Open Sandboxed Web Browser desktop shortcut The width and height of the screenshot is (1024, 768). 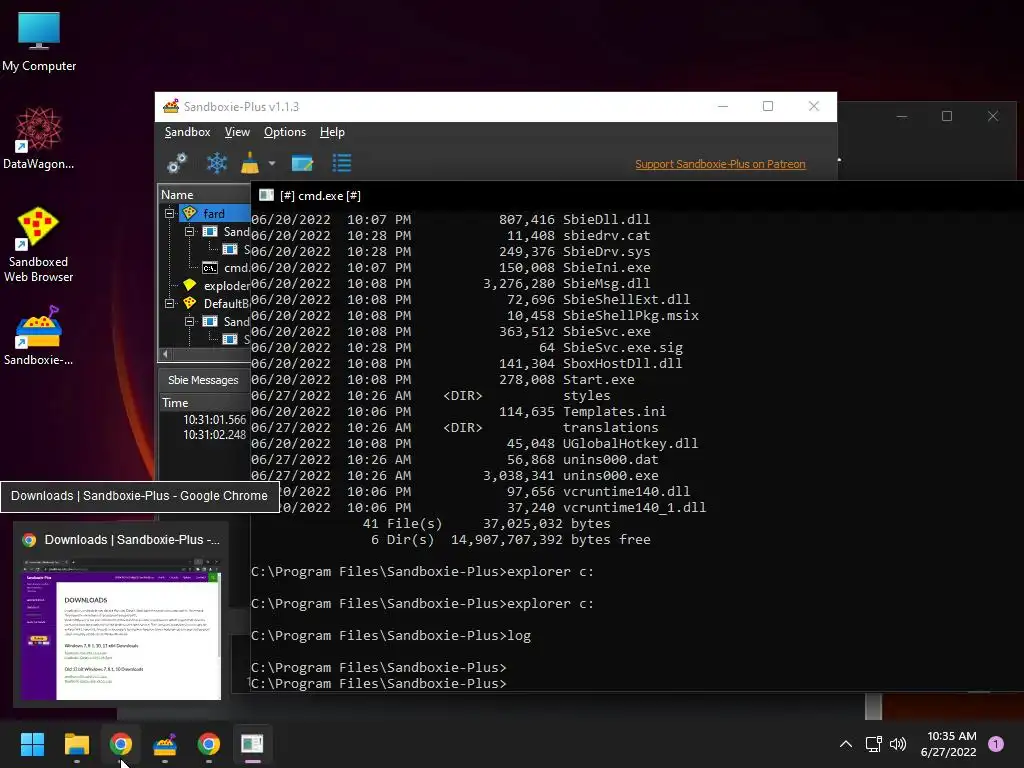point(39,245)
